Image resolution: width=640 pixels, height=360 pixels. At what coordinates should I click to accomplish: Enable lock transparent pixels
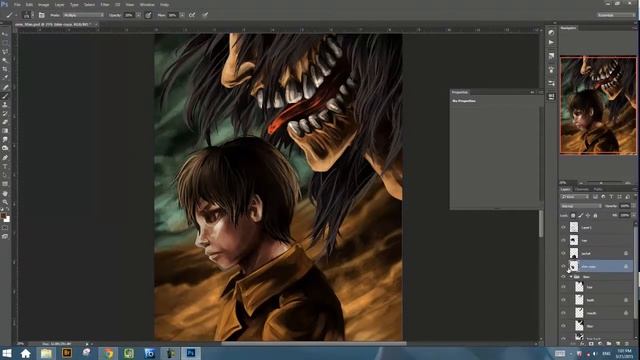[x=573, y=216]
